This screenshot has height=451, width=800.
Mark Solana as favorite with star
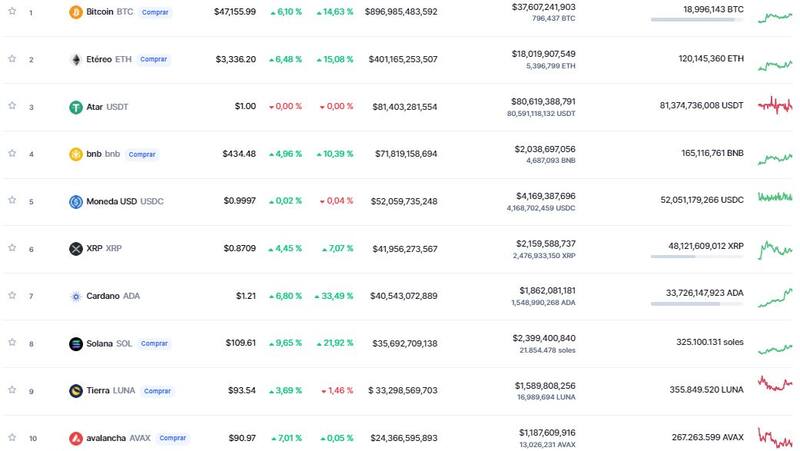click(x=12, y=343)
